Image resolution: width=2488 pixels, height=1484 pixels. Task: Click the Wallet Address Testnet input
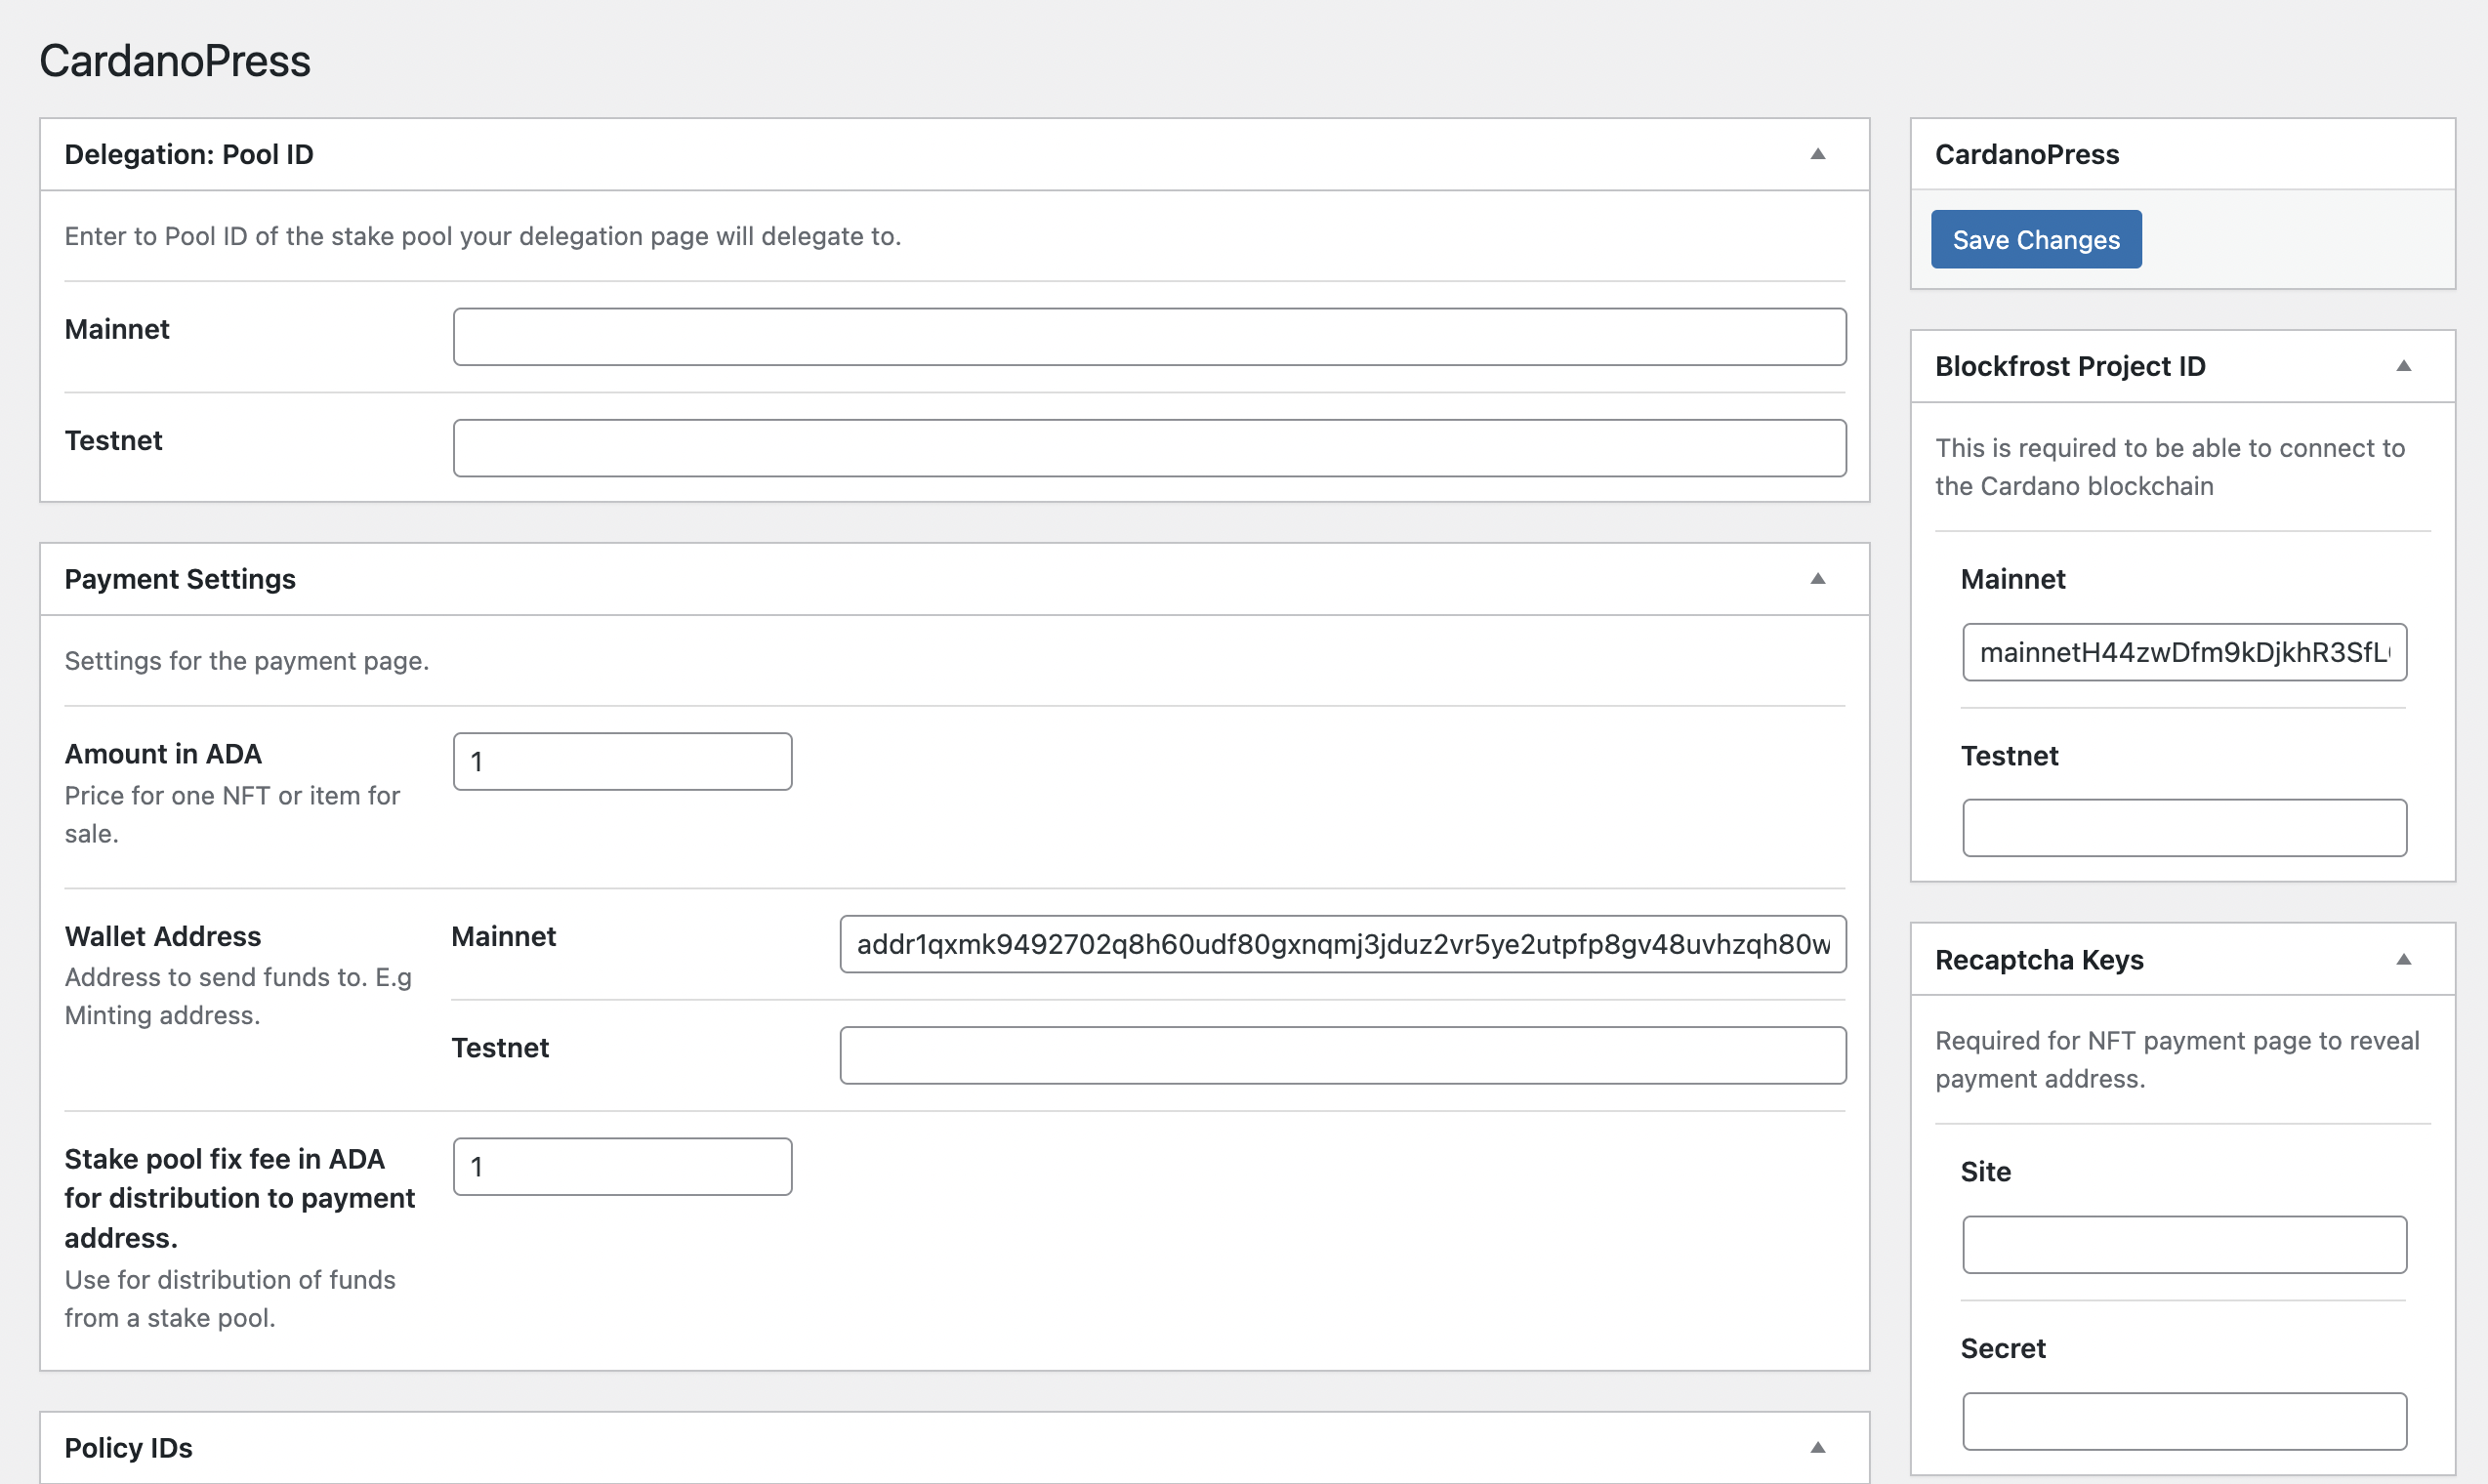click(x=1343, y=1055)
